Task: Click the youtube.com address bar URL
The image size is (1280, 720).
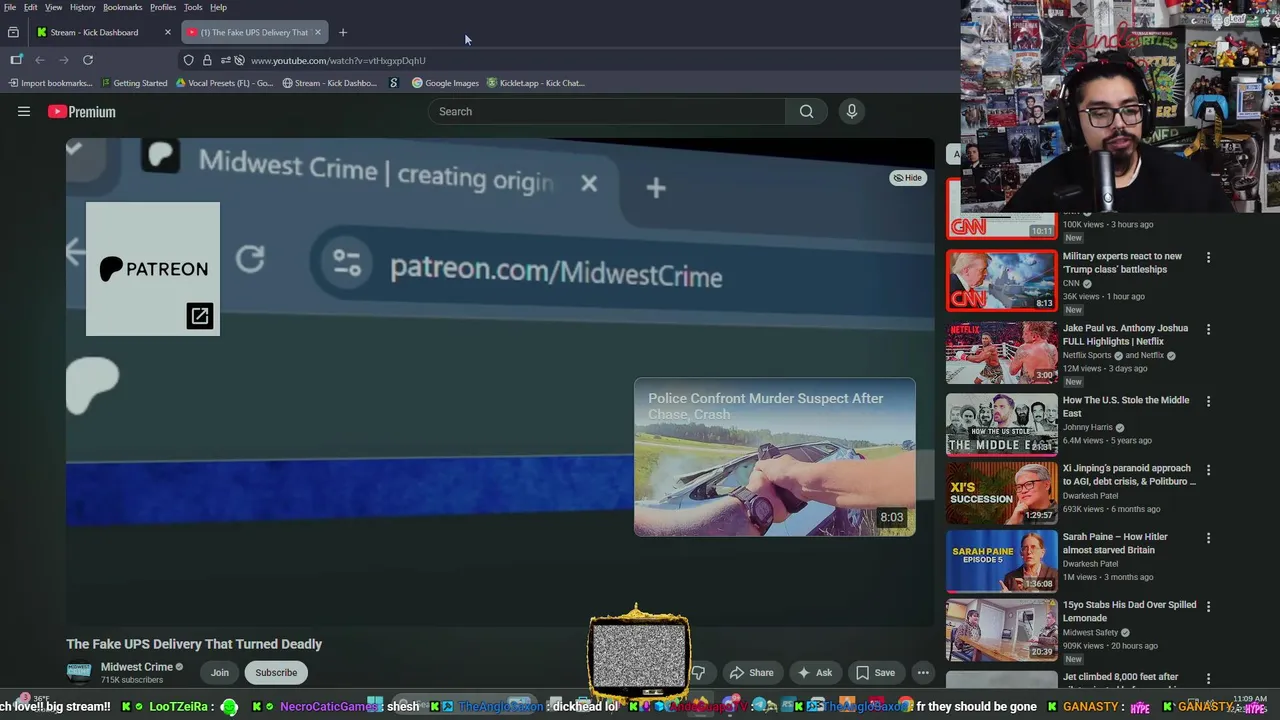Action: click(x=338, y=60)
